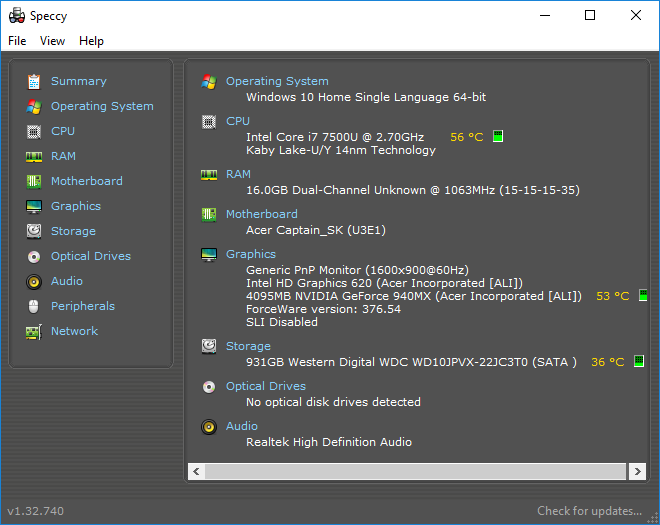This screenshot has width=660, height=525.
Task: Click the Motherboard heading in main panel
Action: point(261,214)
